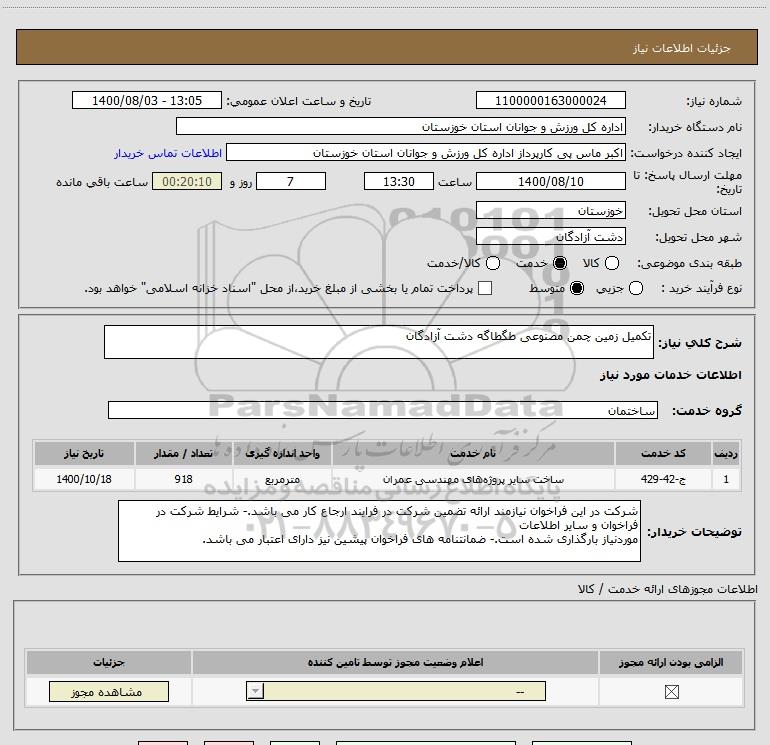Click the اعلام وضعیت مجوز توسط تامین کننده header
The height and width of the screenshot is (745, 770).
[395, 662]
